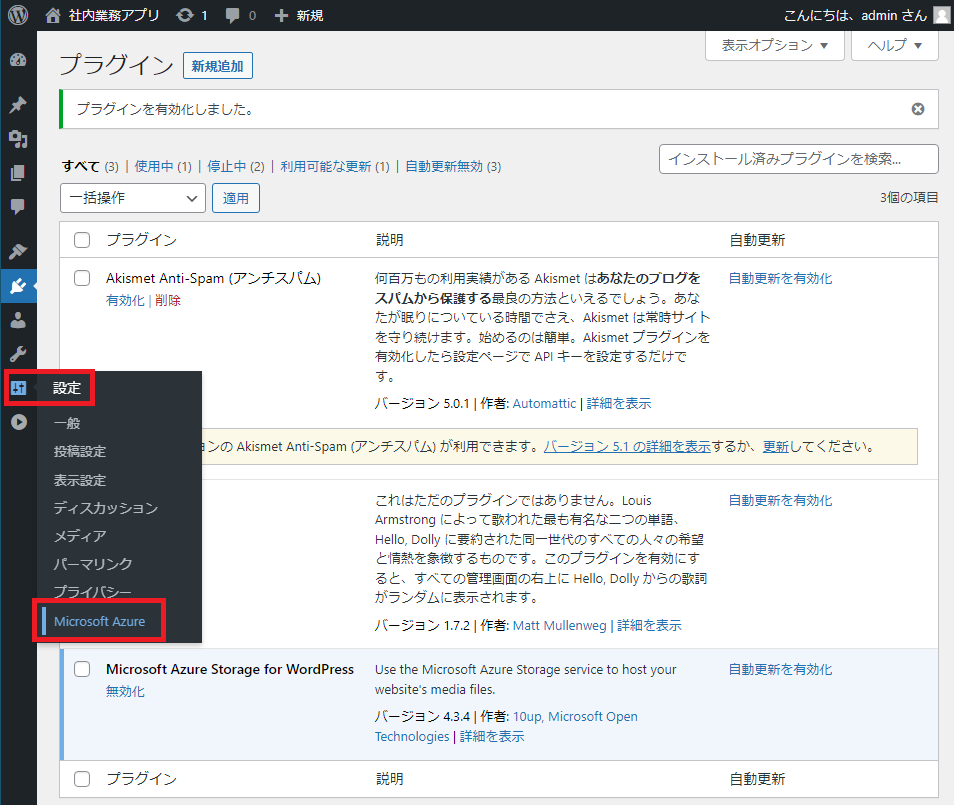Viewport: 954px width, 805px height.
Task: Open ディスカッション settings
Action: click(x=106, y=508)
